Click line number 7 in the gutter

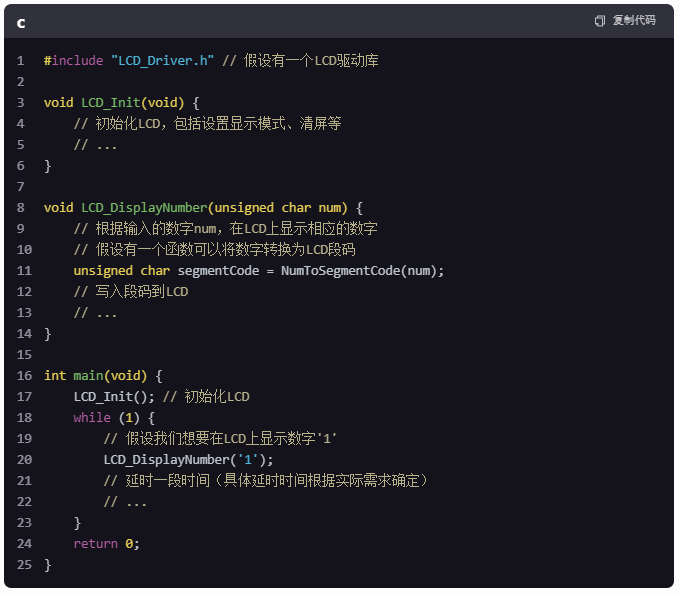click(20, 187)
